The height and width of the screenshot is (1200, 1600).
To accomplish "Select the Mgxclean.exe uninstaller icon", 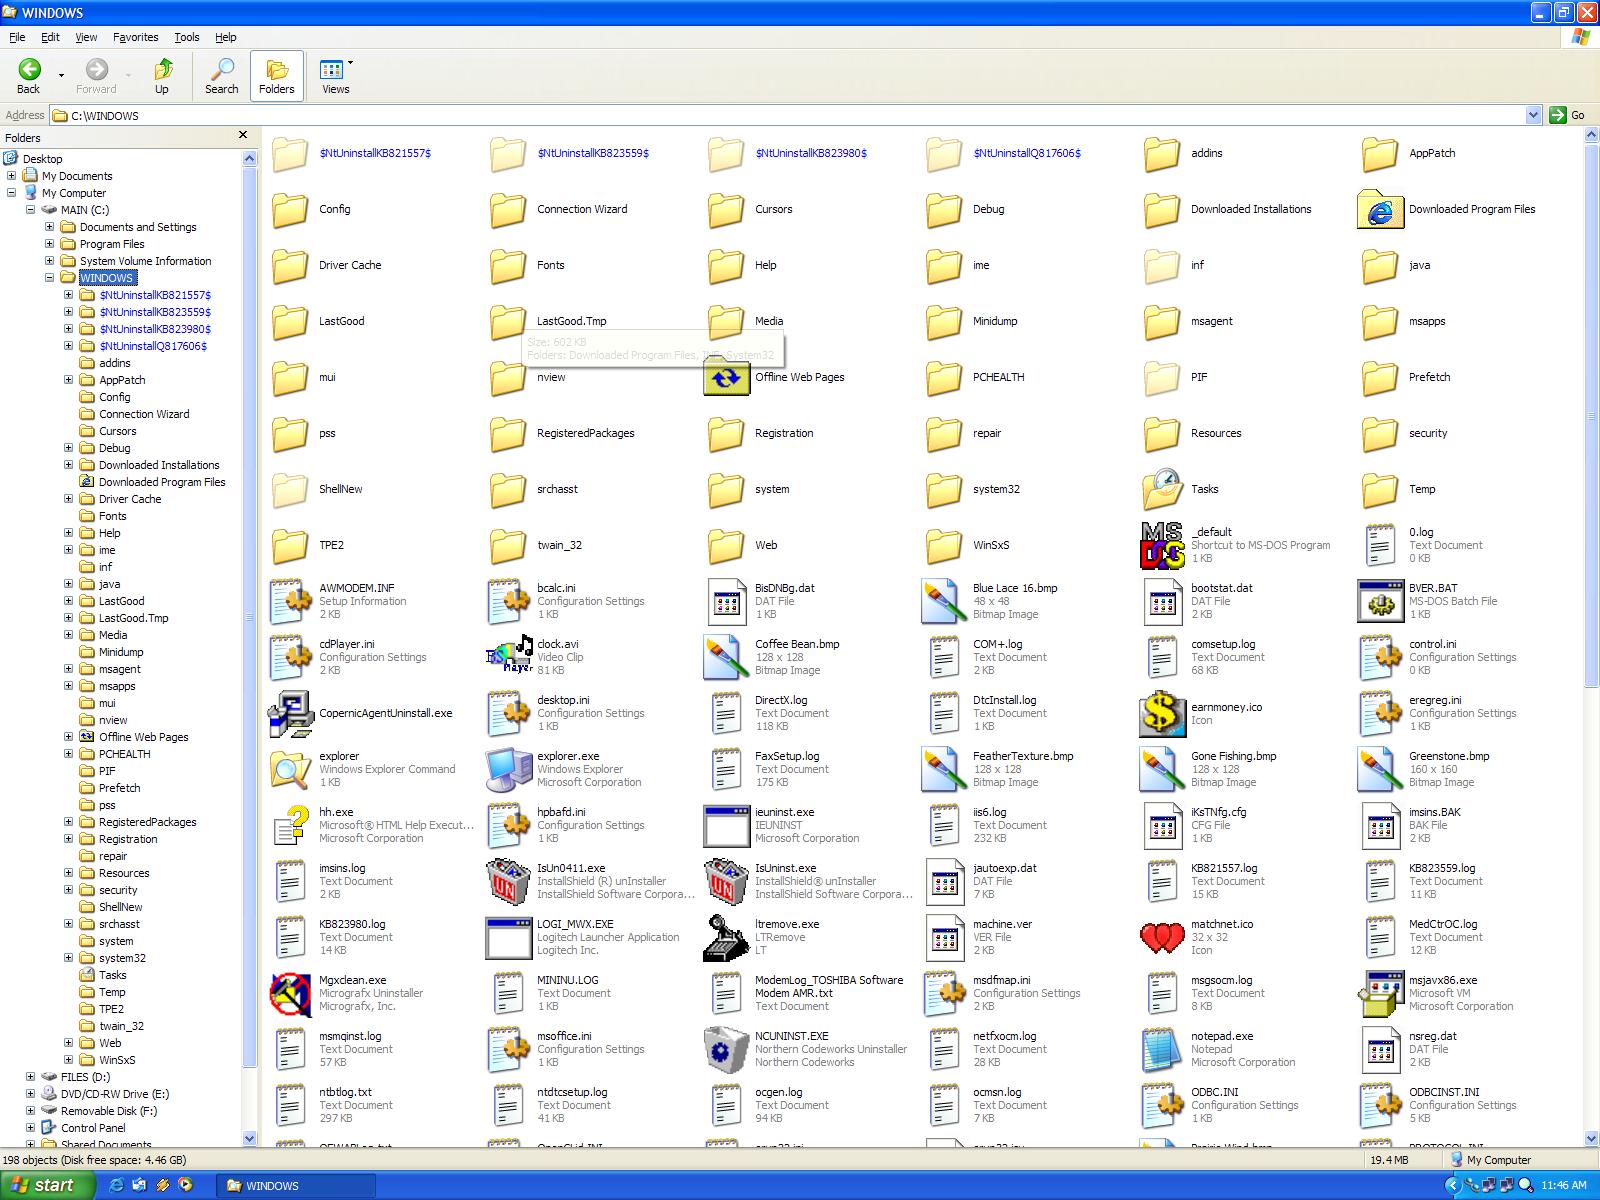I will 290,993.
